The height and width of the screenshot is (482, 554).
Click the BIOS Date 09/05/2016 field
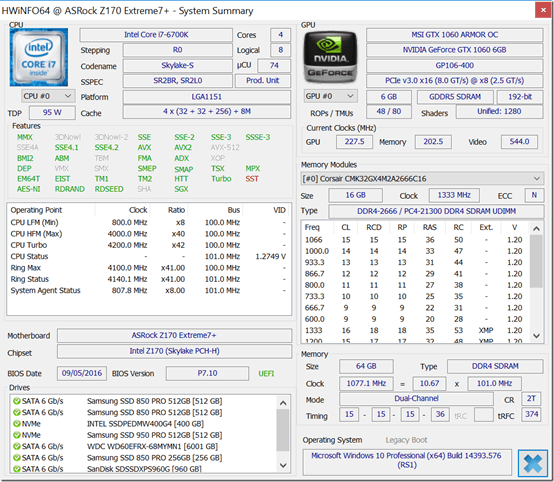click(x=82, y=374)
